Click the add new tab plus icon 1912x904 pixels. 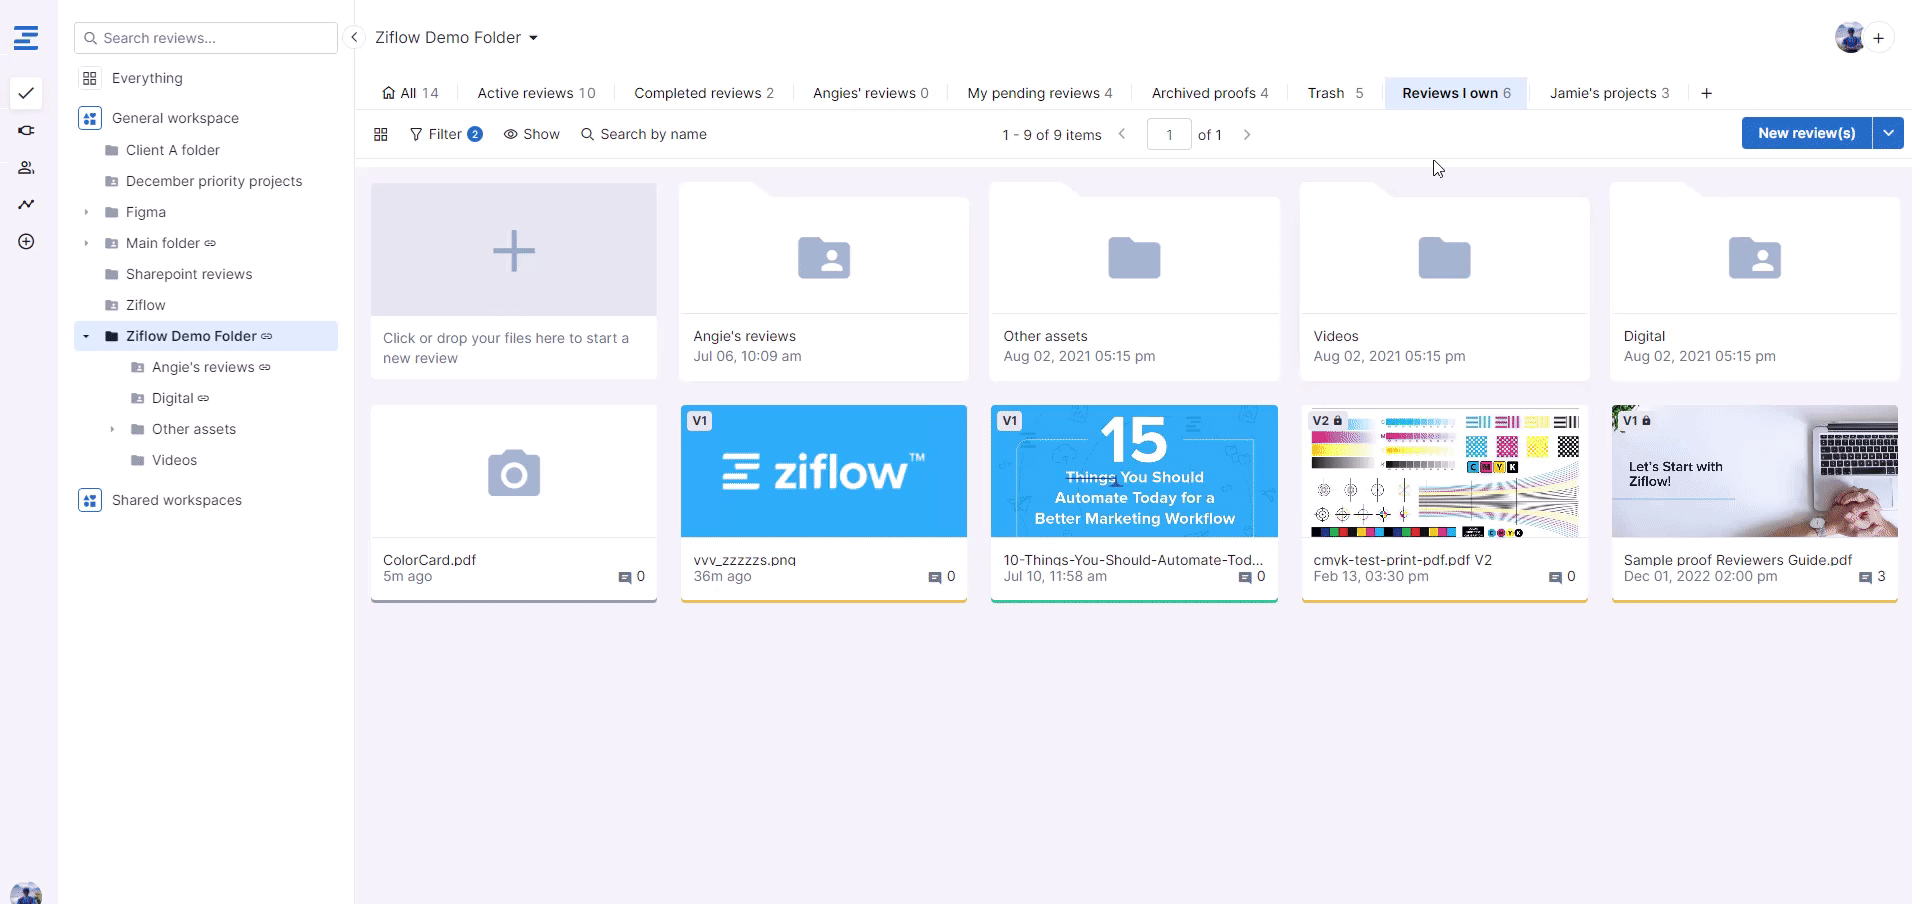1706,93
